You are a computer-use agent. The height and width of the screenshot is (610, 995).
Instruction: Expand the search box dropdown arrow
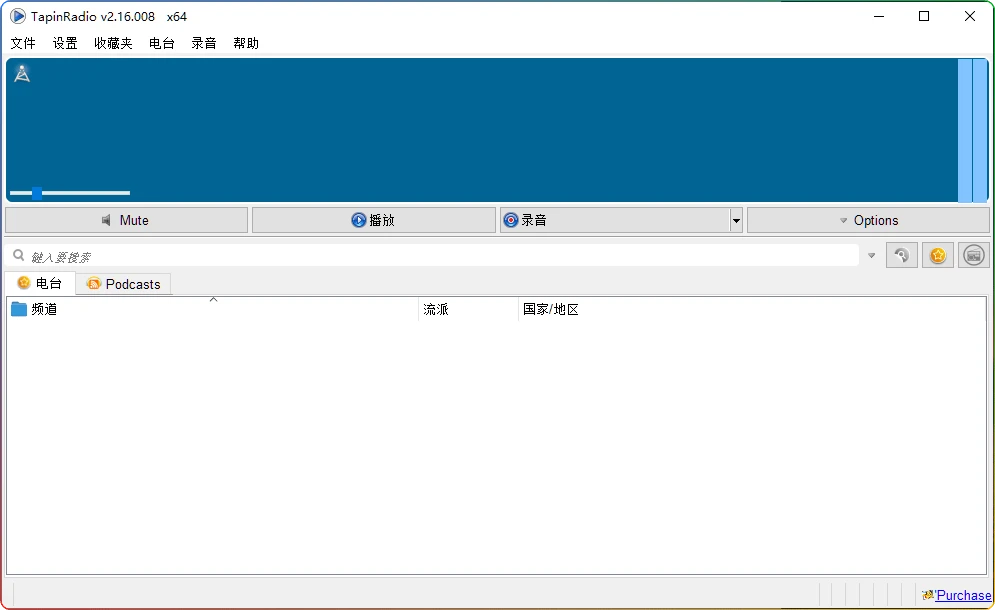(871, 255)
